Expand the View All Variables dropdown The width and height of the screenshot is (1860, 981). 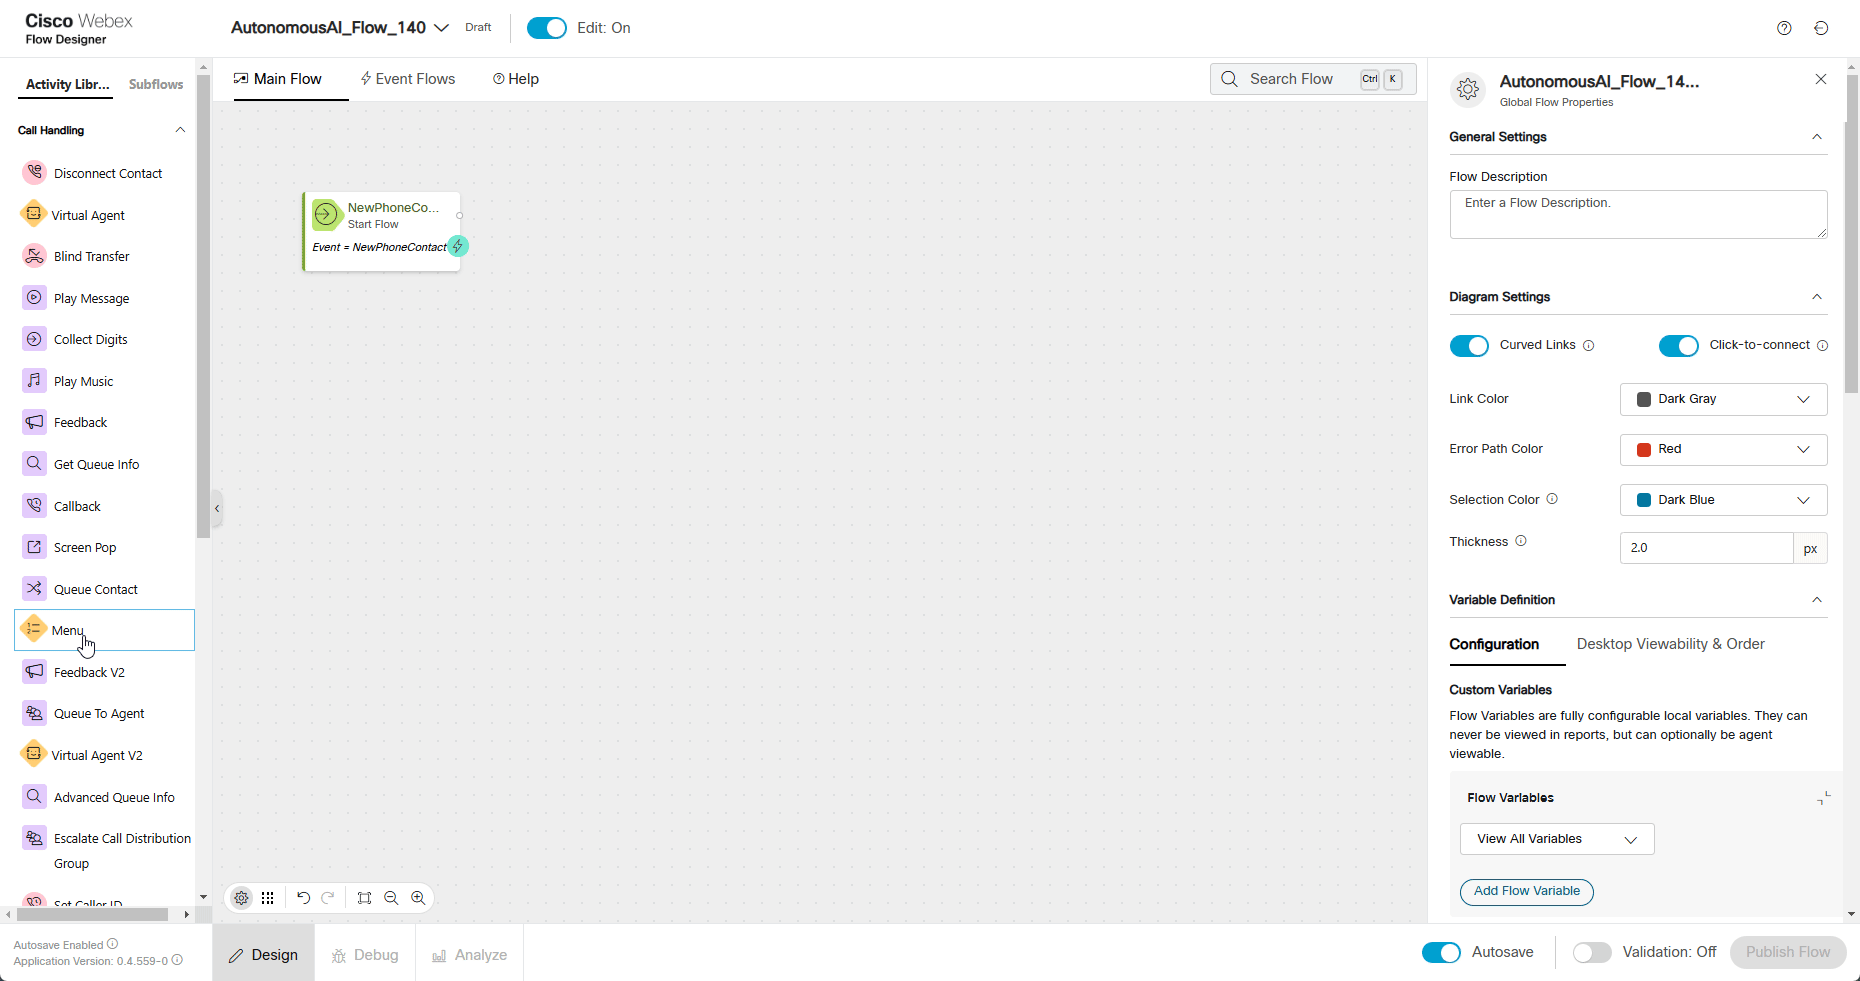tap(1556, 839)
